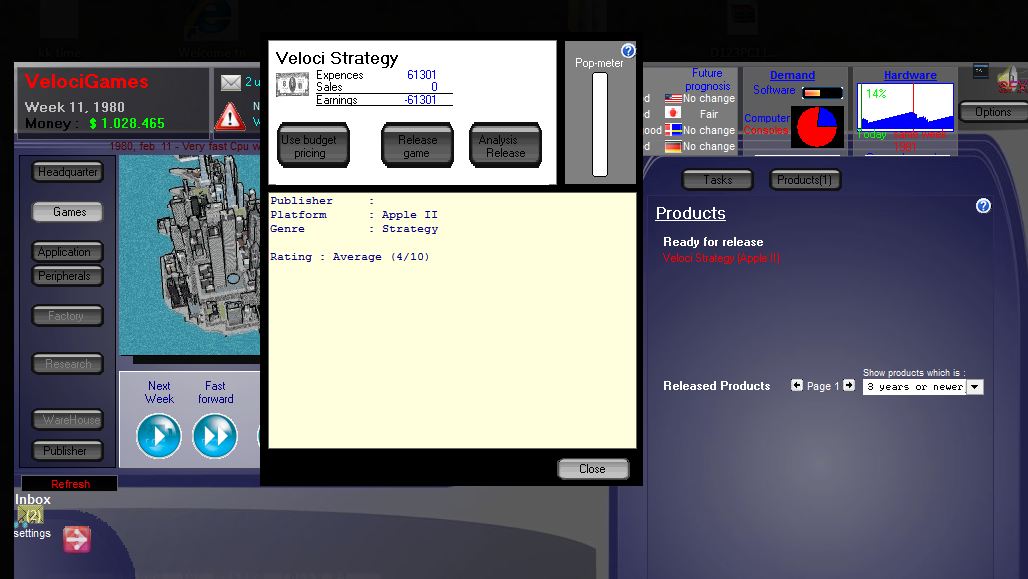
Task: Open help in the Veloci Strategy dialog
Action: 628,50
